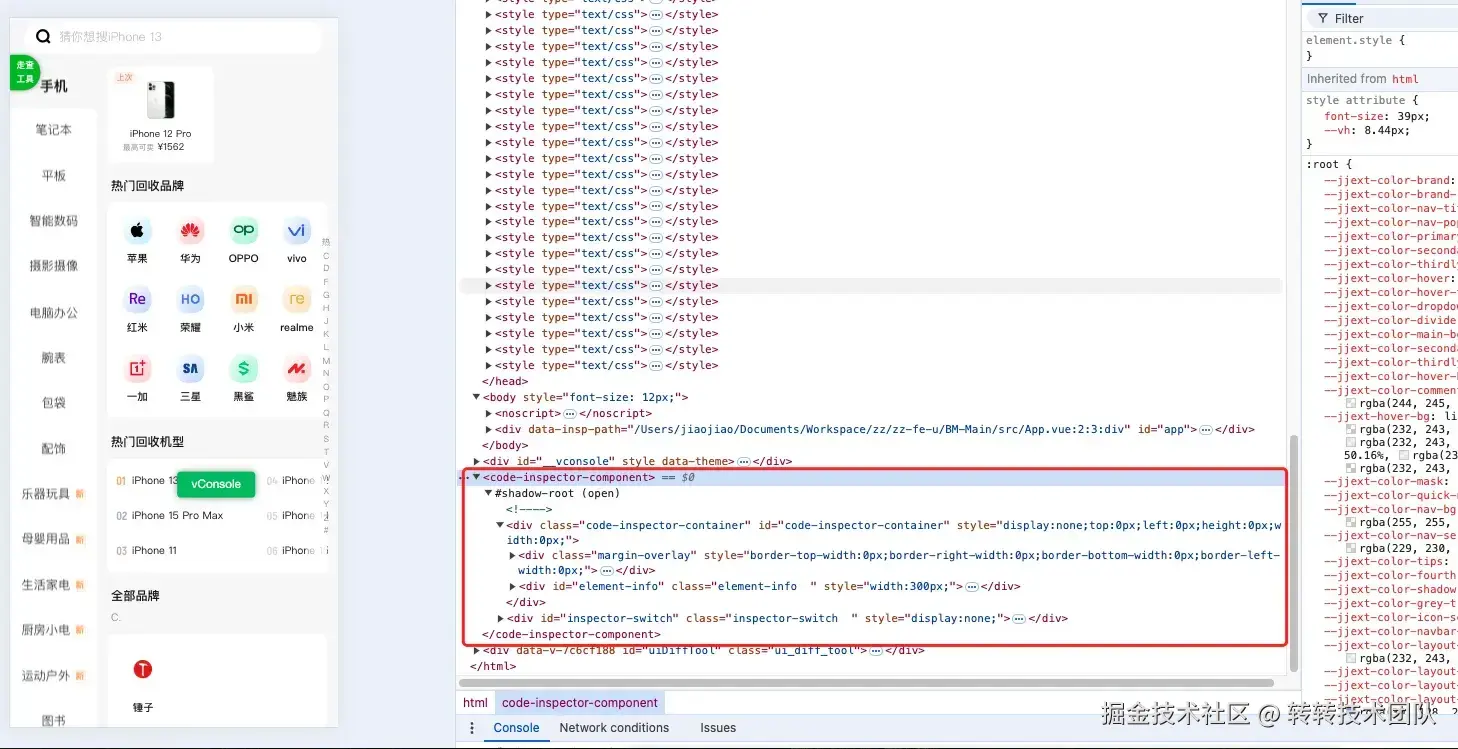
Task: Click ellipsis button in element-info node
Action: click(971, 586)
